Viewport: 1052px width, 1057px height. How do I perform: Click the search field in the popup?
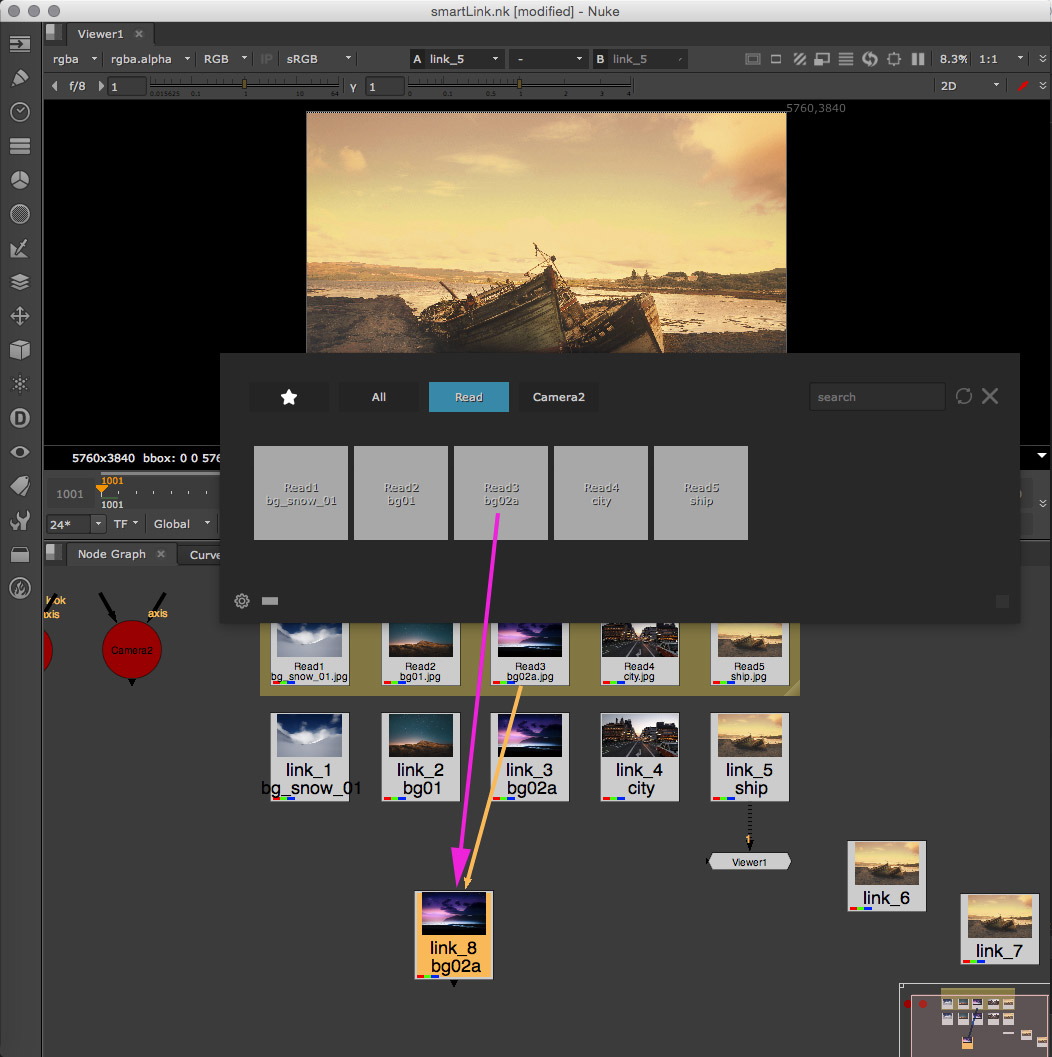click(x=876, y=397)
